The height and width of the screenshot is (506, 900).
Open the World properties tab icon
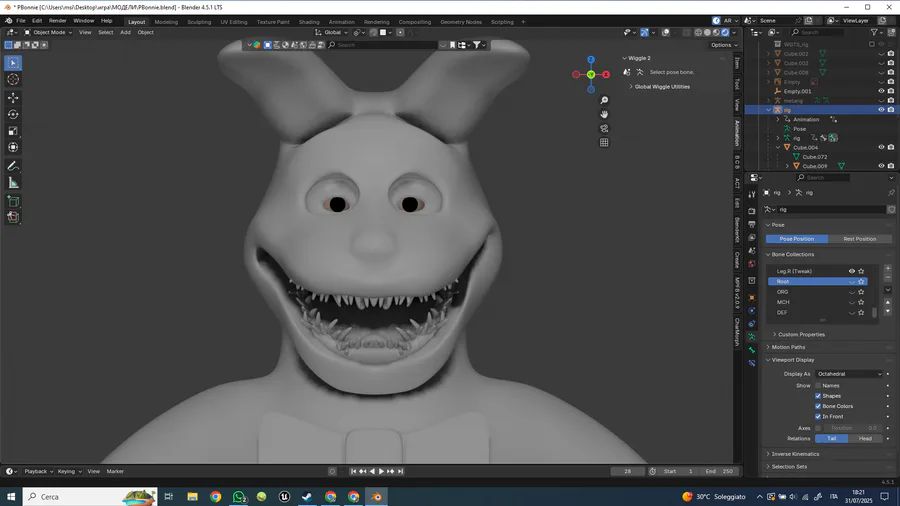[752, 264]
